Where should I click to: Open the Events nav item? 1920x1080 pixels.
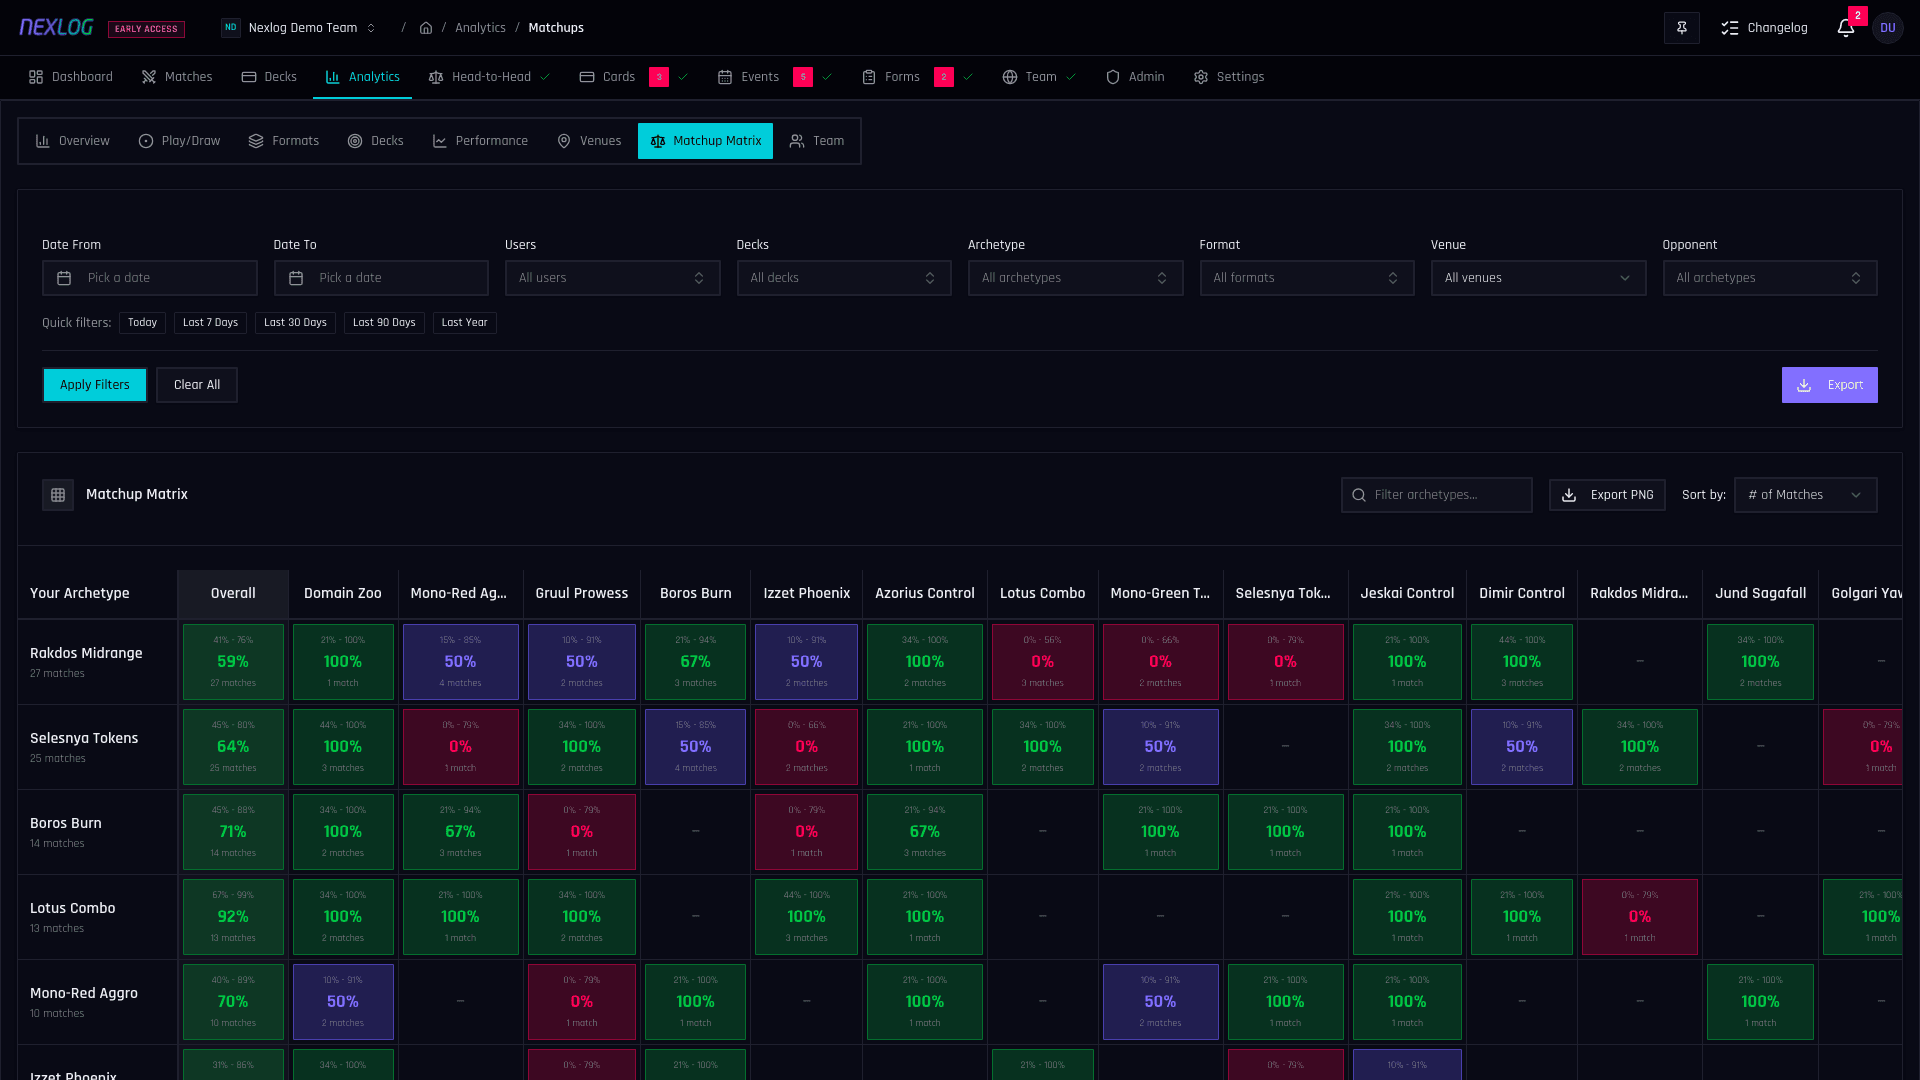(x=748, y=77)
